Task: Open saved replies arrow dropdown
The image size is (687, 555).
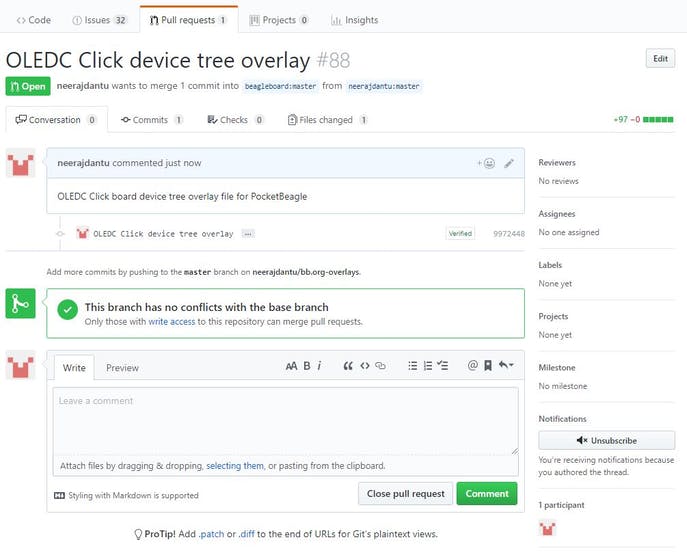Action: pyautogui.click(x=506, y=365)
